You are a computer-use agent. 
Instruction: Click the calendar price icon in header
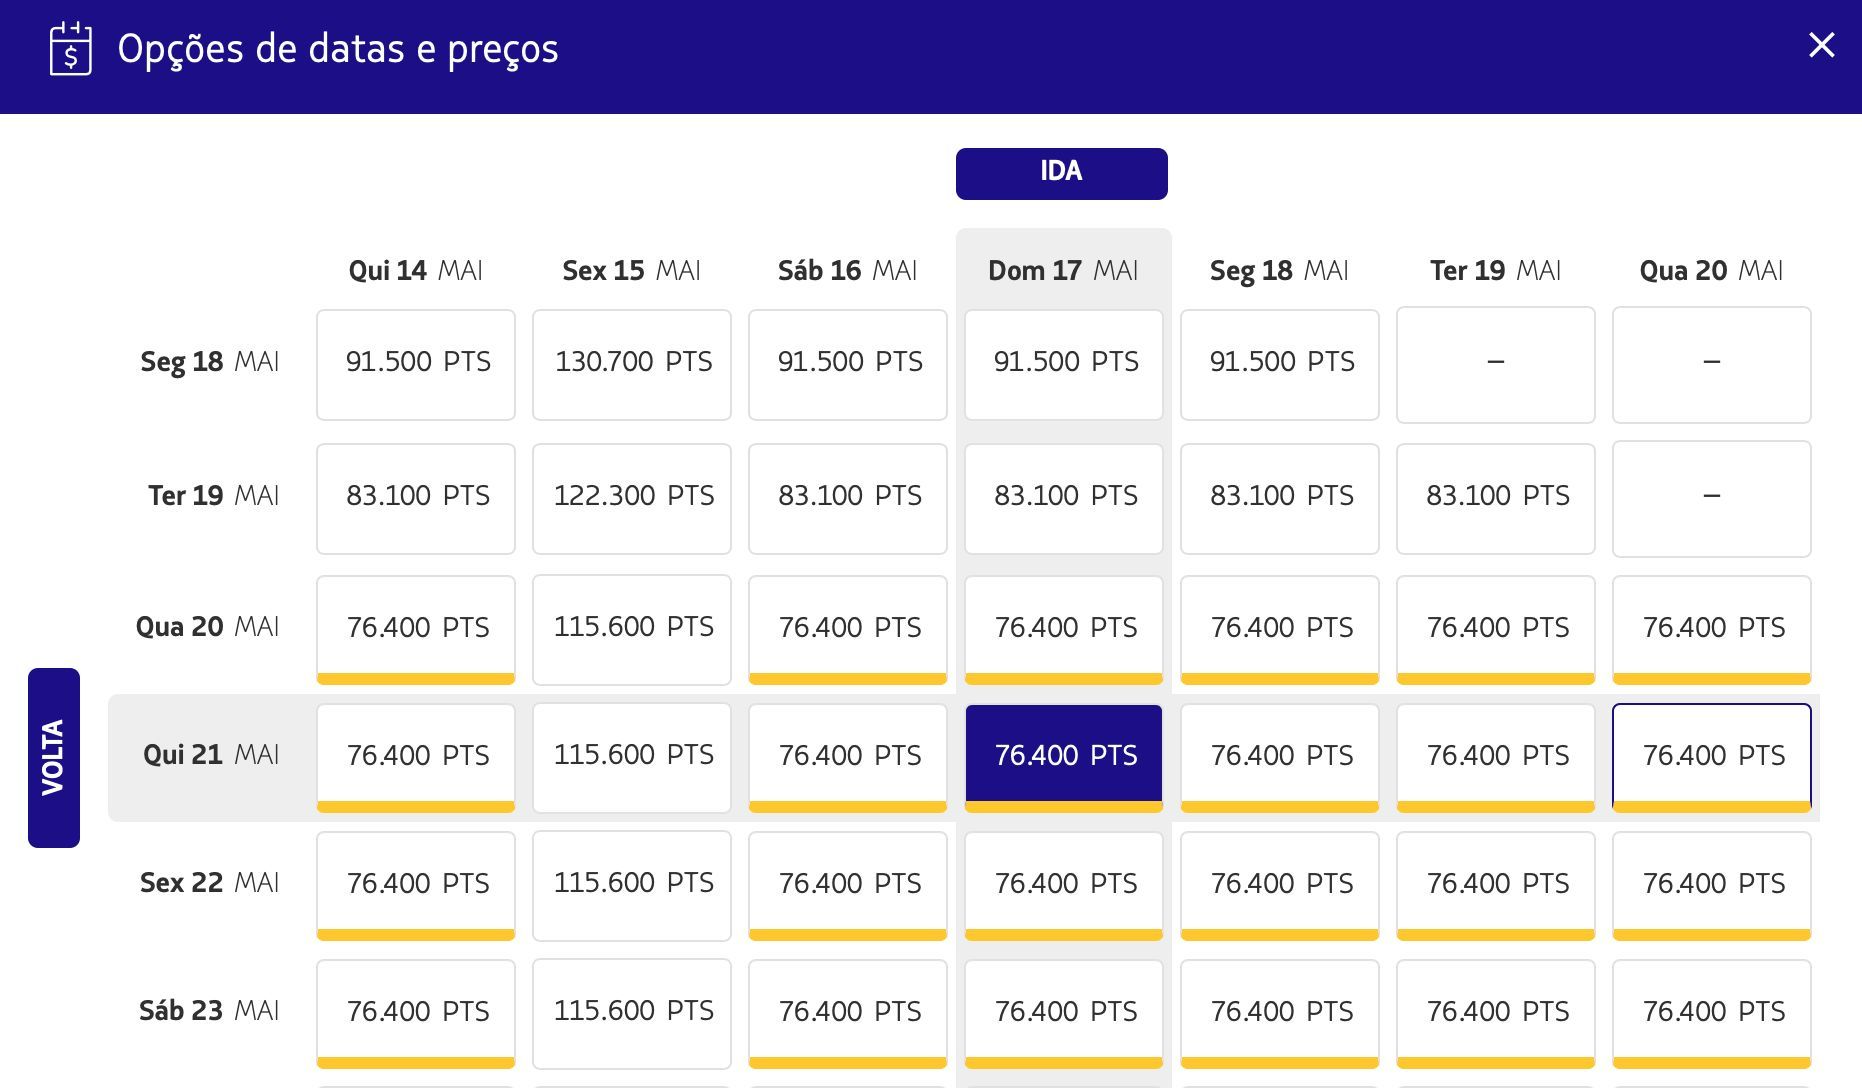(x=70, y=48)
